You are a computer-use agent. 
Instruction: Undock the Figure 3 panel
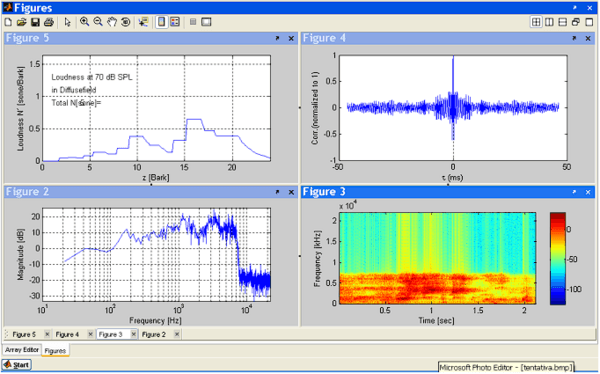tap(574, 192)
